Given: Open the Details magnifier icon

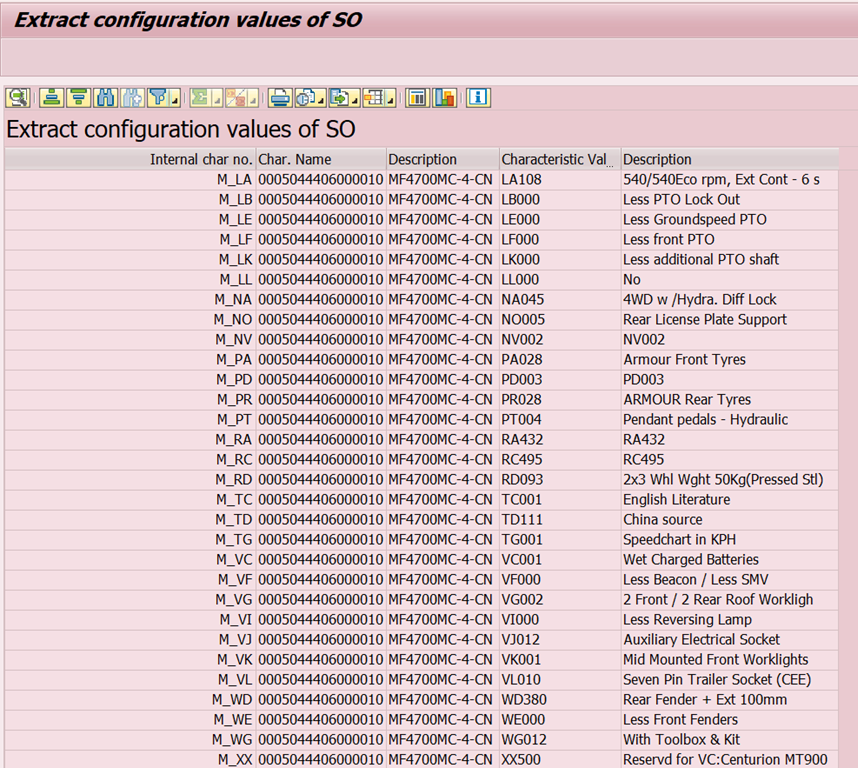Looking at the screenshot, I should pyautogui.click(x=18, y=98).
